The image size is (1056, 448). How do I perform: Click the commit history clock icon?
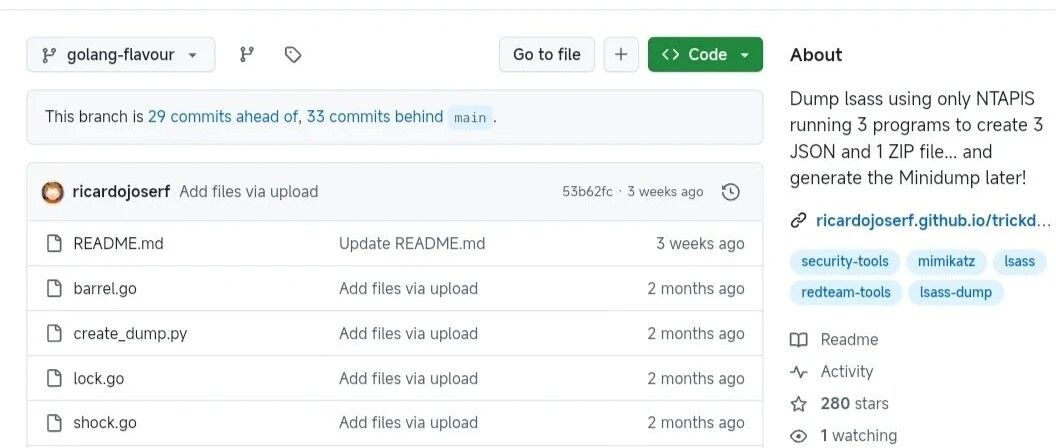pos(731,192)
